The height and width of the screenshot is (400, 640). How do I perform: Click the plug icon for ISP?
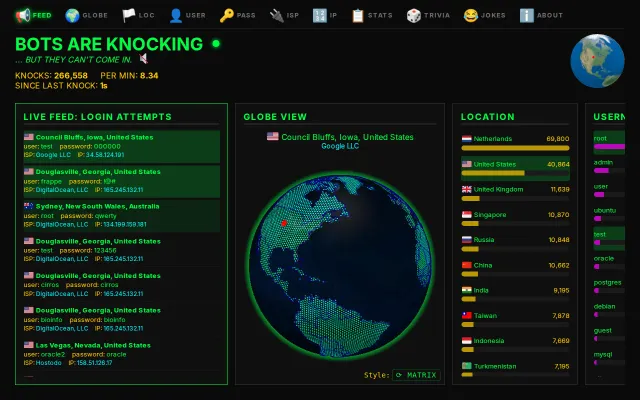pyautogui.click(x=277, y=16)
